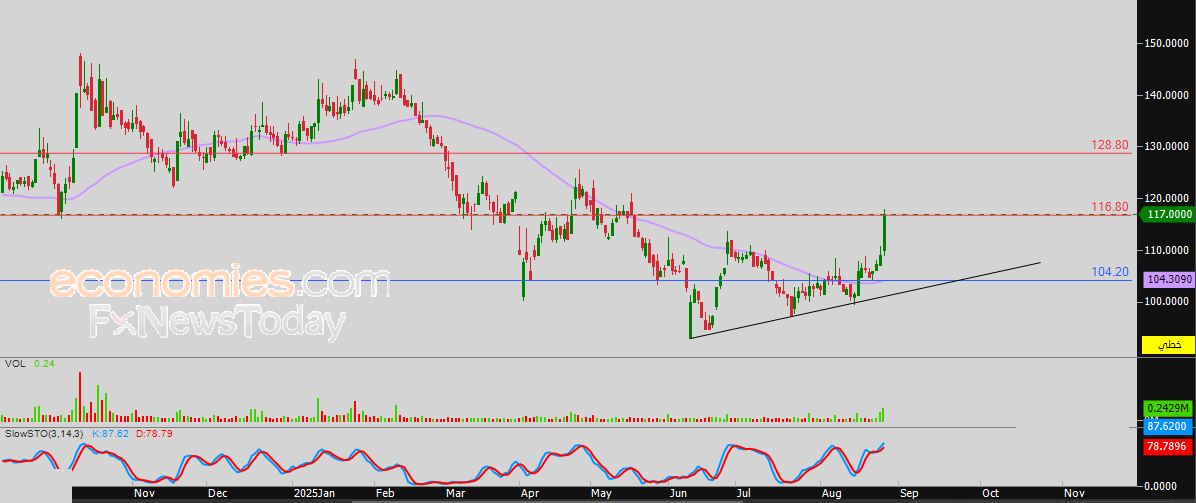The image size is (1196, 503).
Task: Click 120.0000 on the price axis
Action: pos(1167,198)
